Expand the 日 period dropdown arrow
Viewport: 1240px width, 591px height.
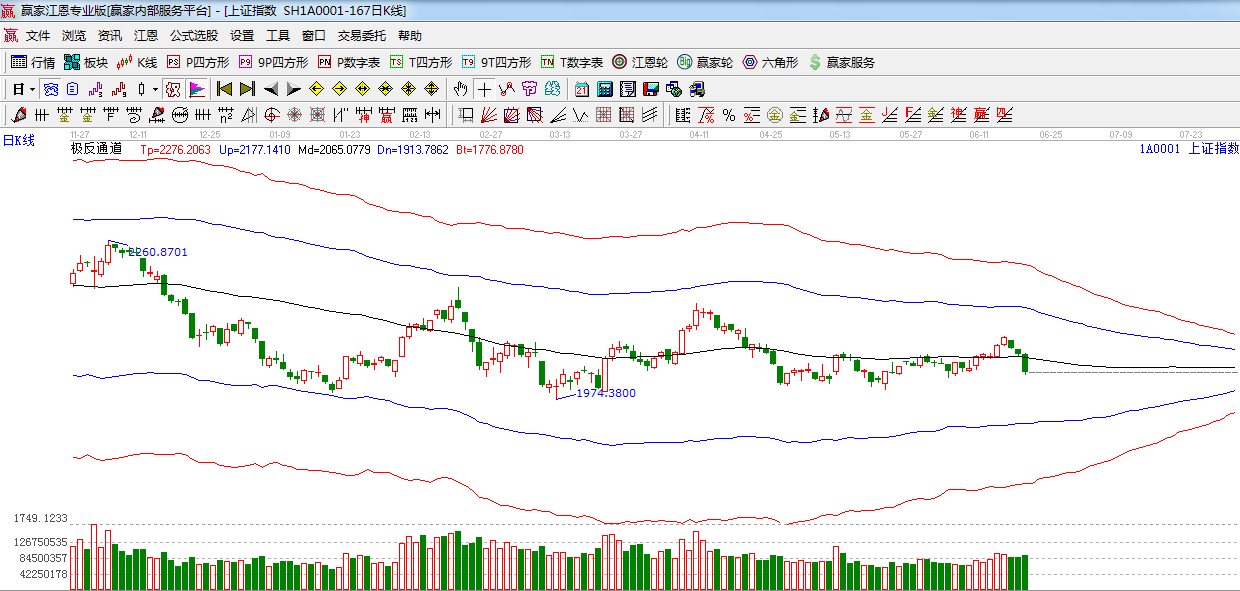tap(33, 89)
